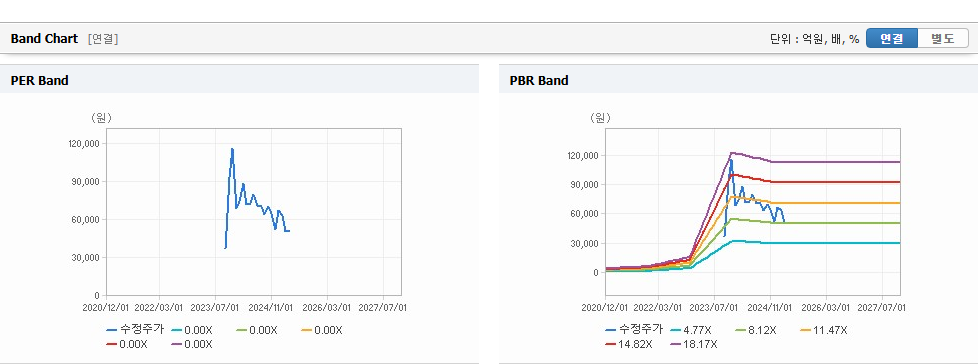The height and width of the screenshot is (364, 978).
Task: Click the red 14.82X line in PBR chart
Action: point(836,181)
